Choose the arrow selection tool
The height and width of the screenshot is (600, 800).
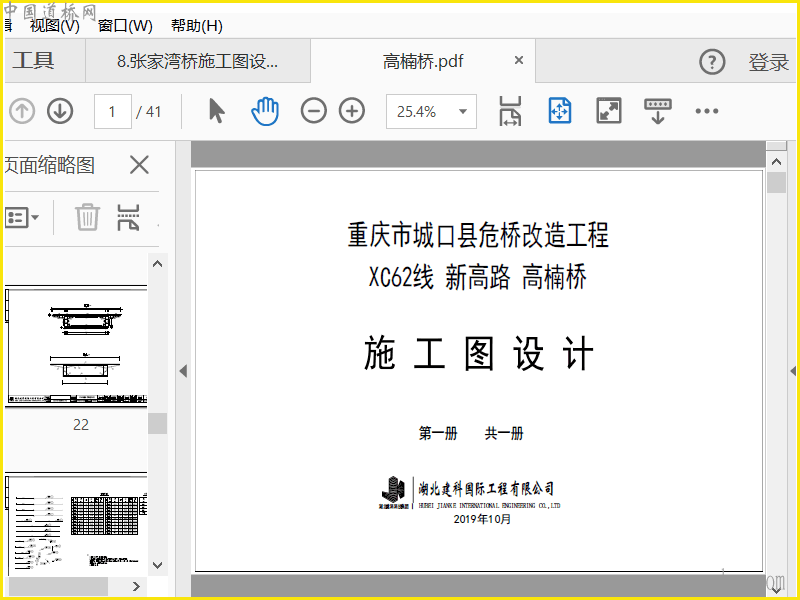(x=216, y=111)
